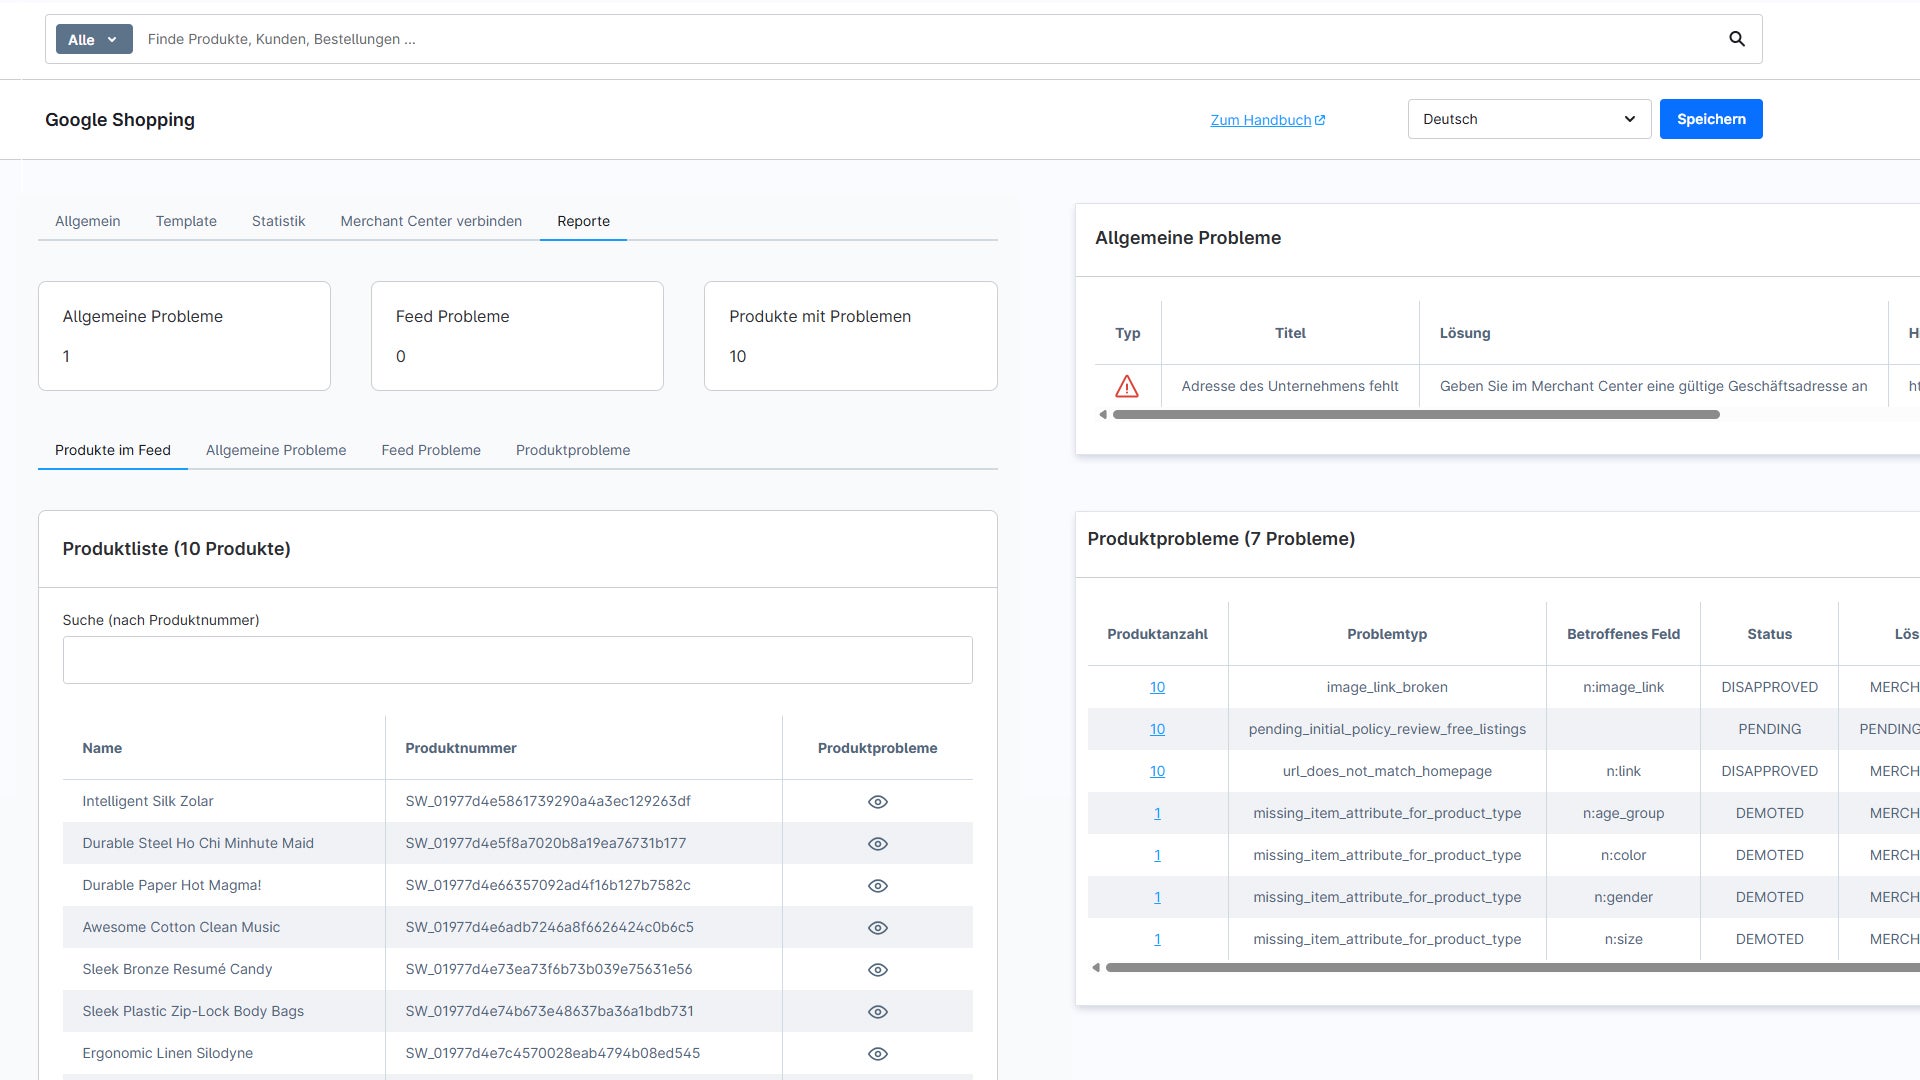Click count link for url_does_not_match_homepage
This screenshot has width=1920, height=1080.
(1157, 771)
